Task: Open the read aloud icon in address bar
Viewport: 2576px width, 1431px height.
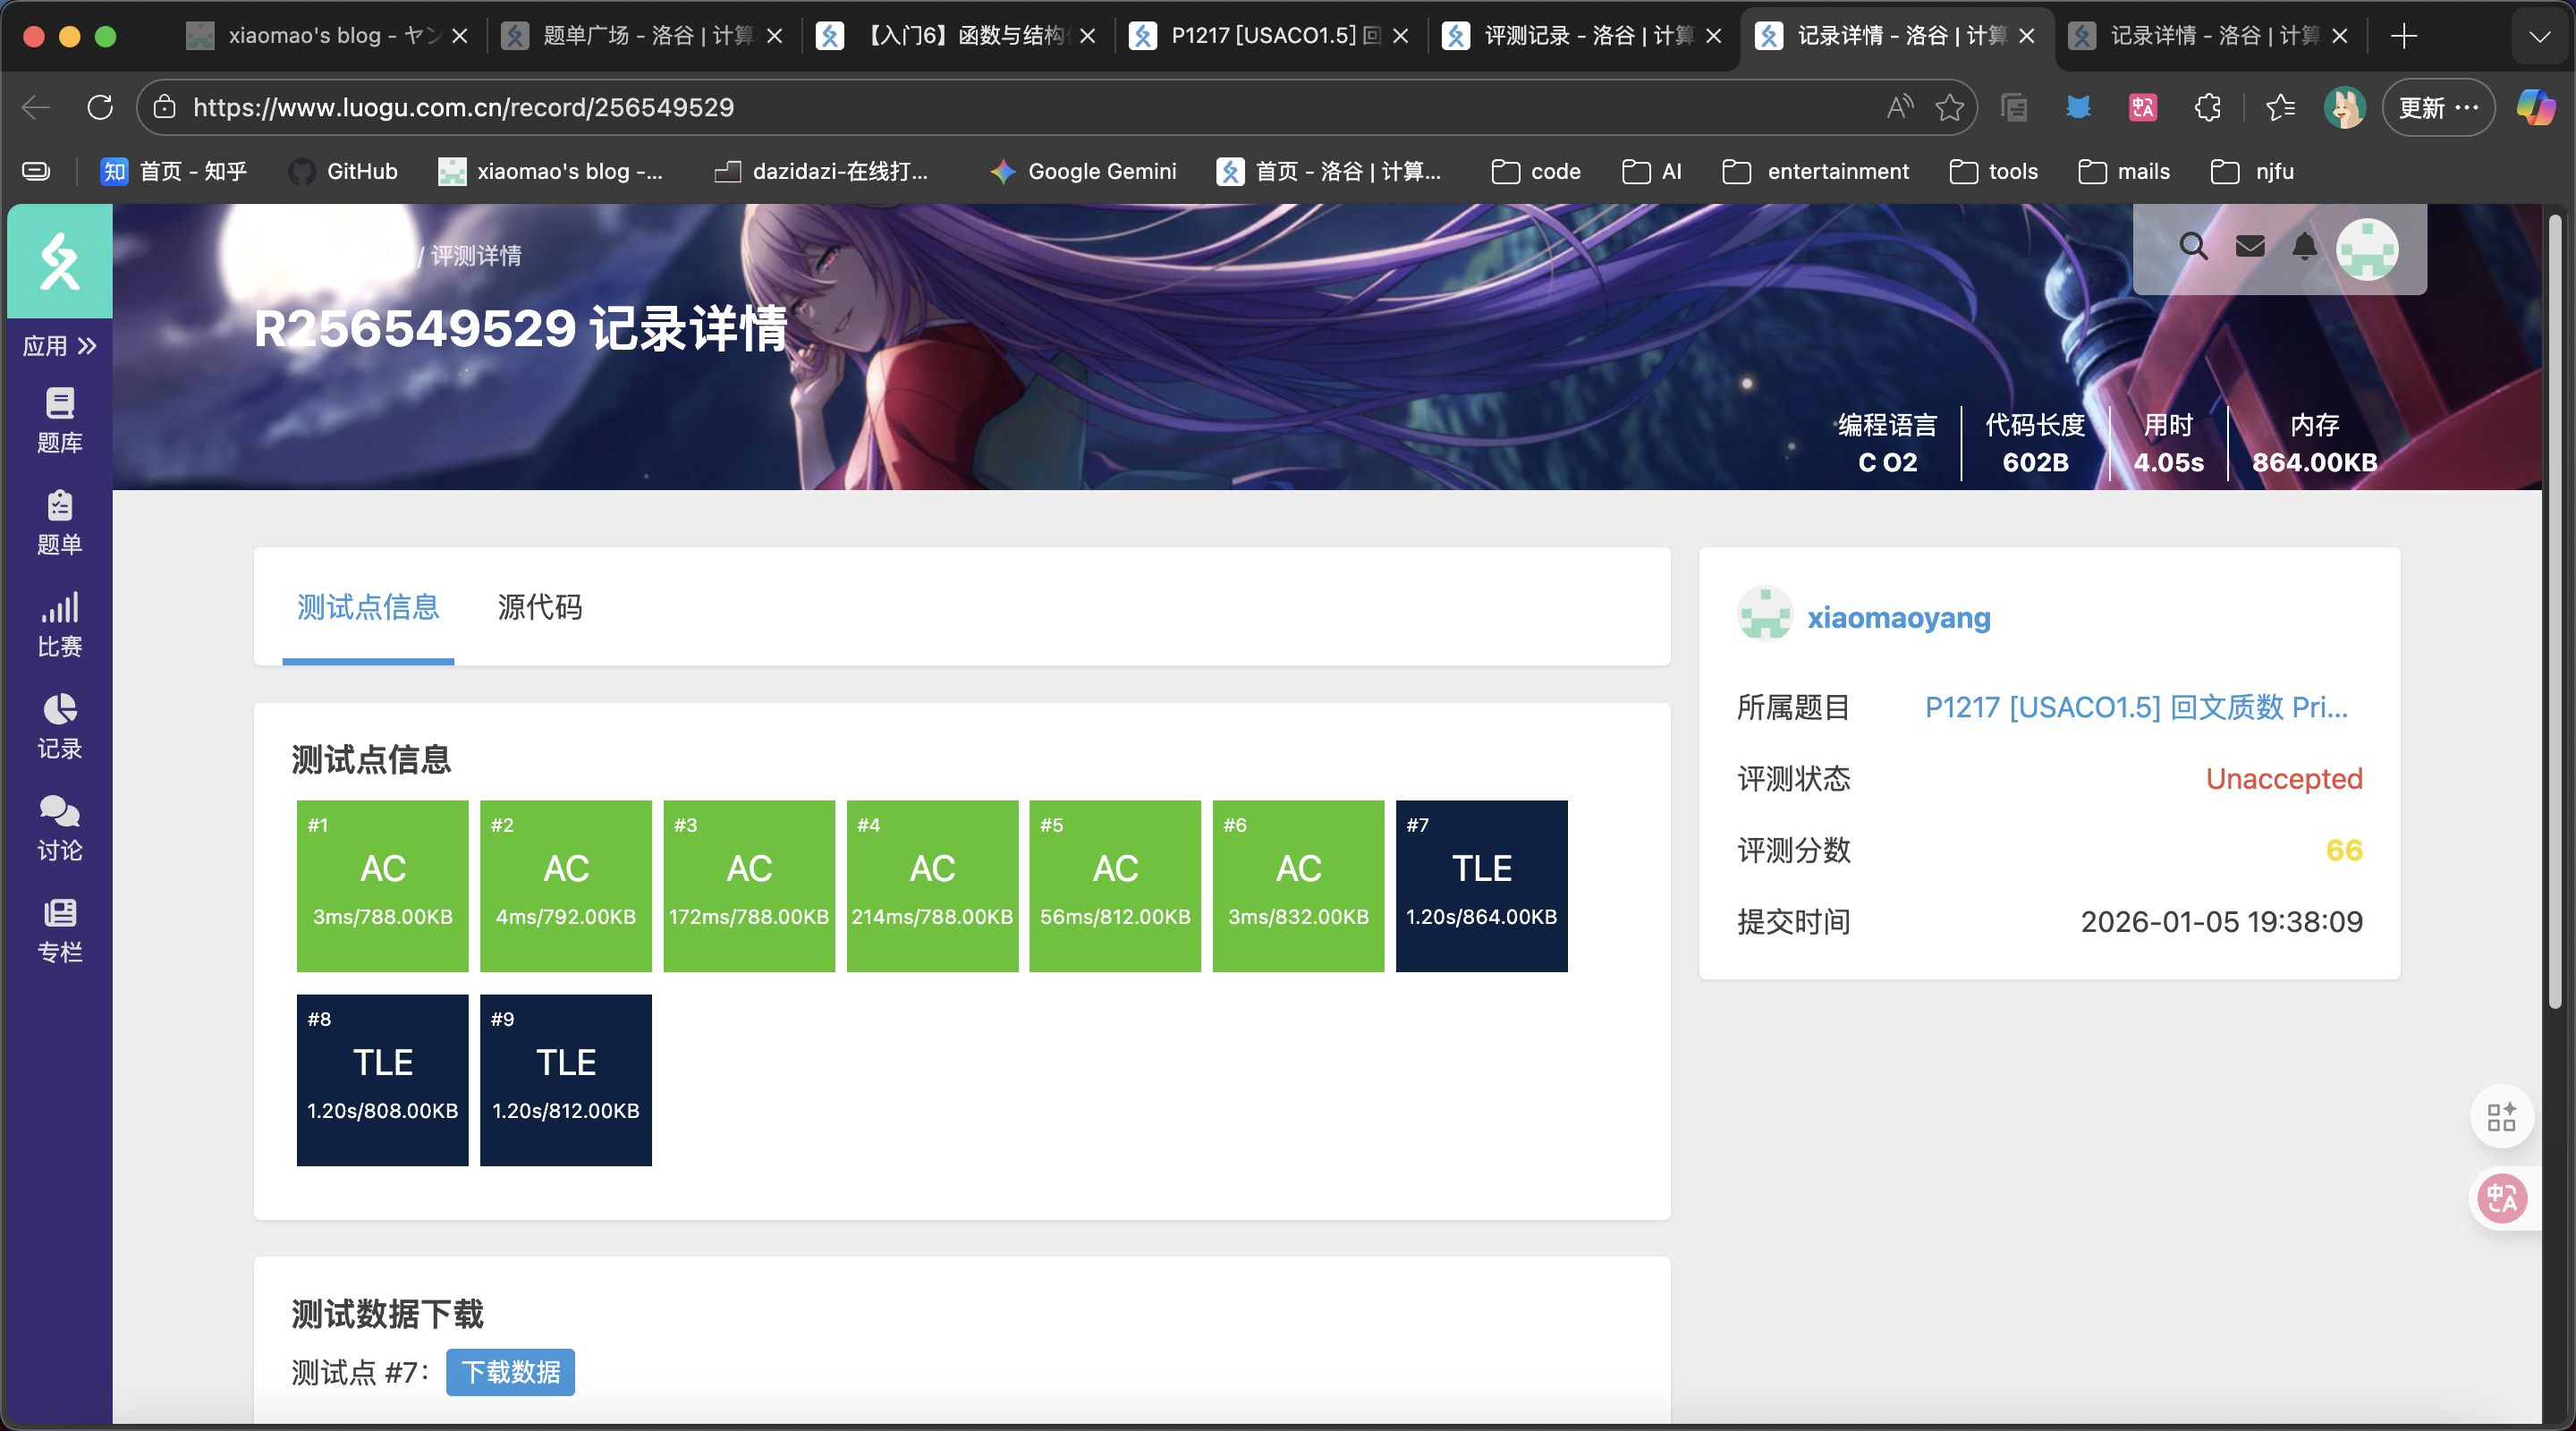Action: tap(1899, 107)
